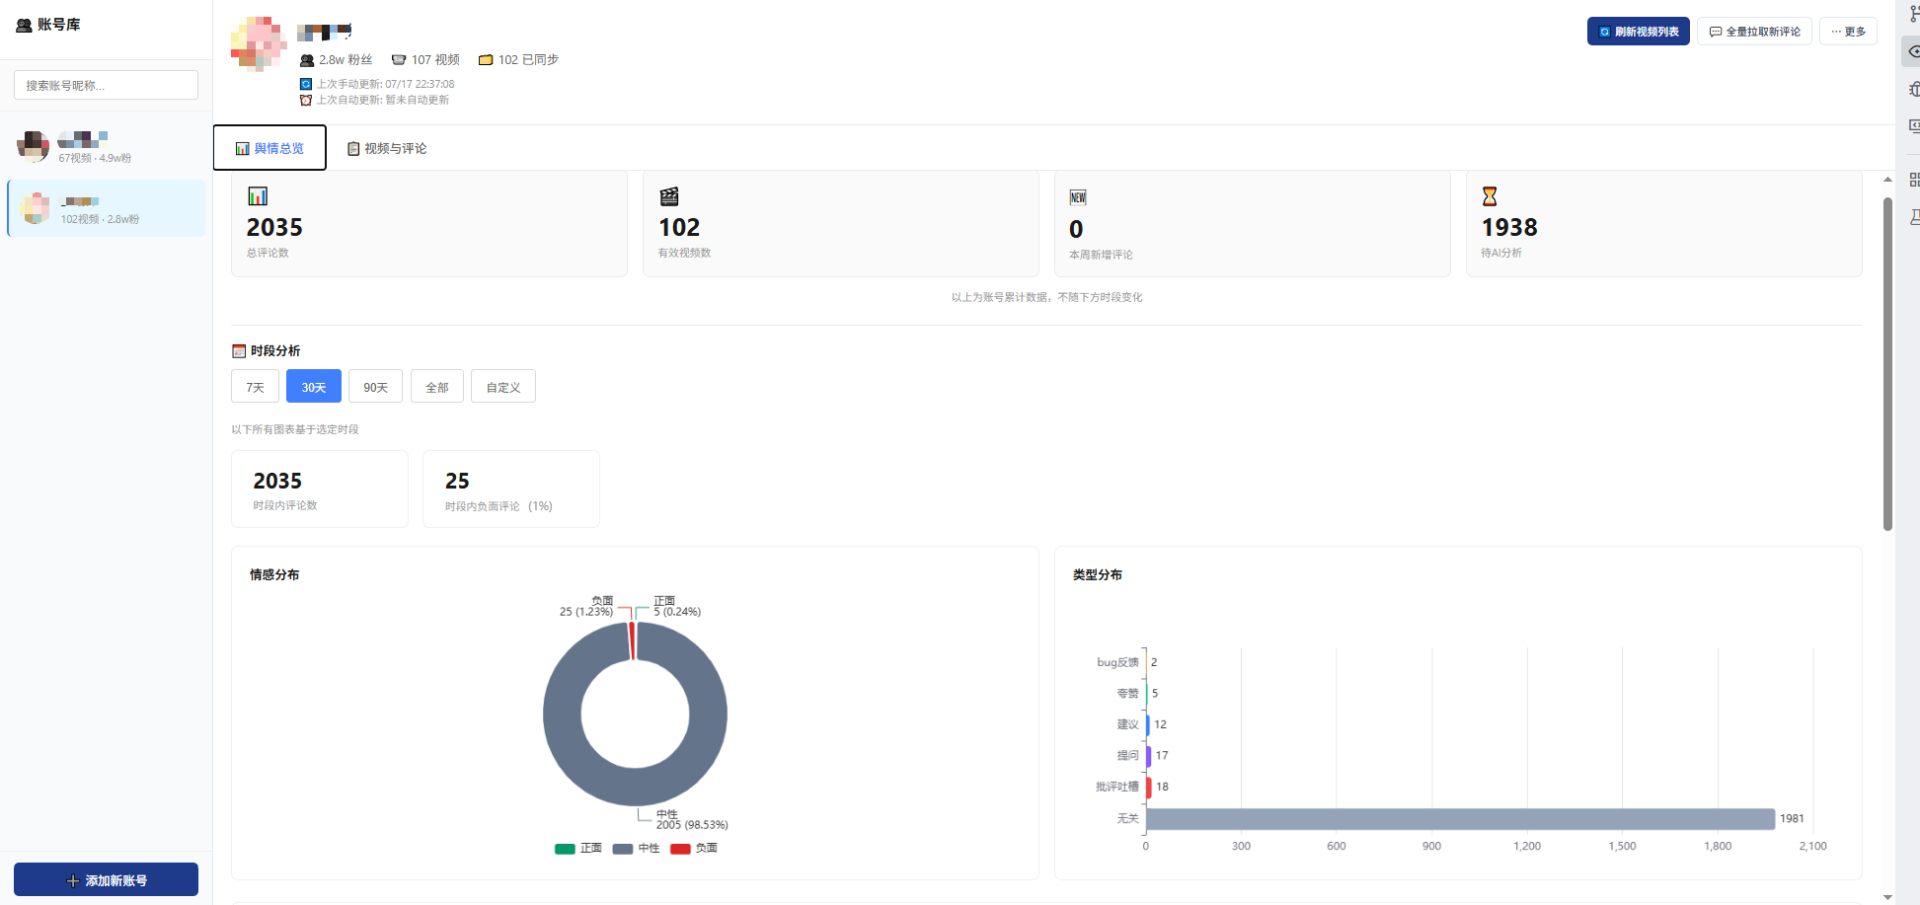Click the 2035 时段内评论数 card
This screenshot has height=905, width=1920.
click(320, 489)
